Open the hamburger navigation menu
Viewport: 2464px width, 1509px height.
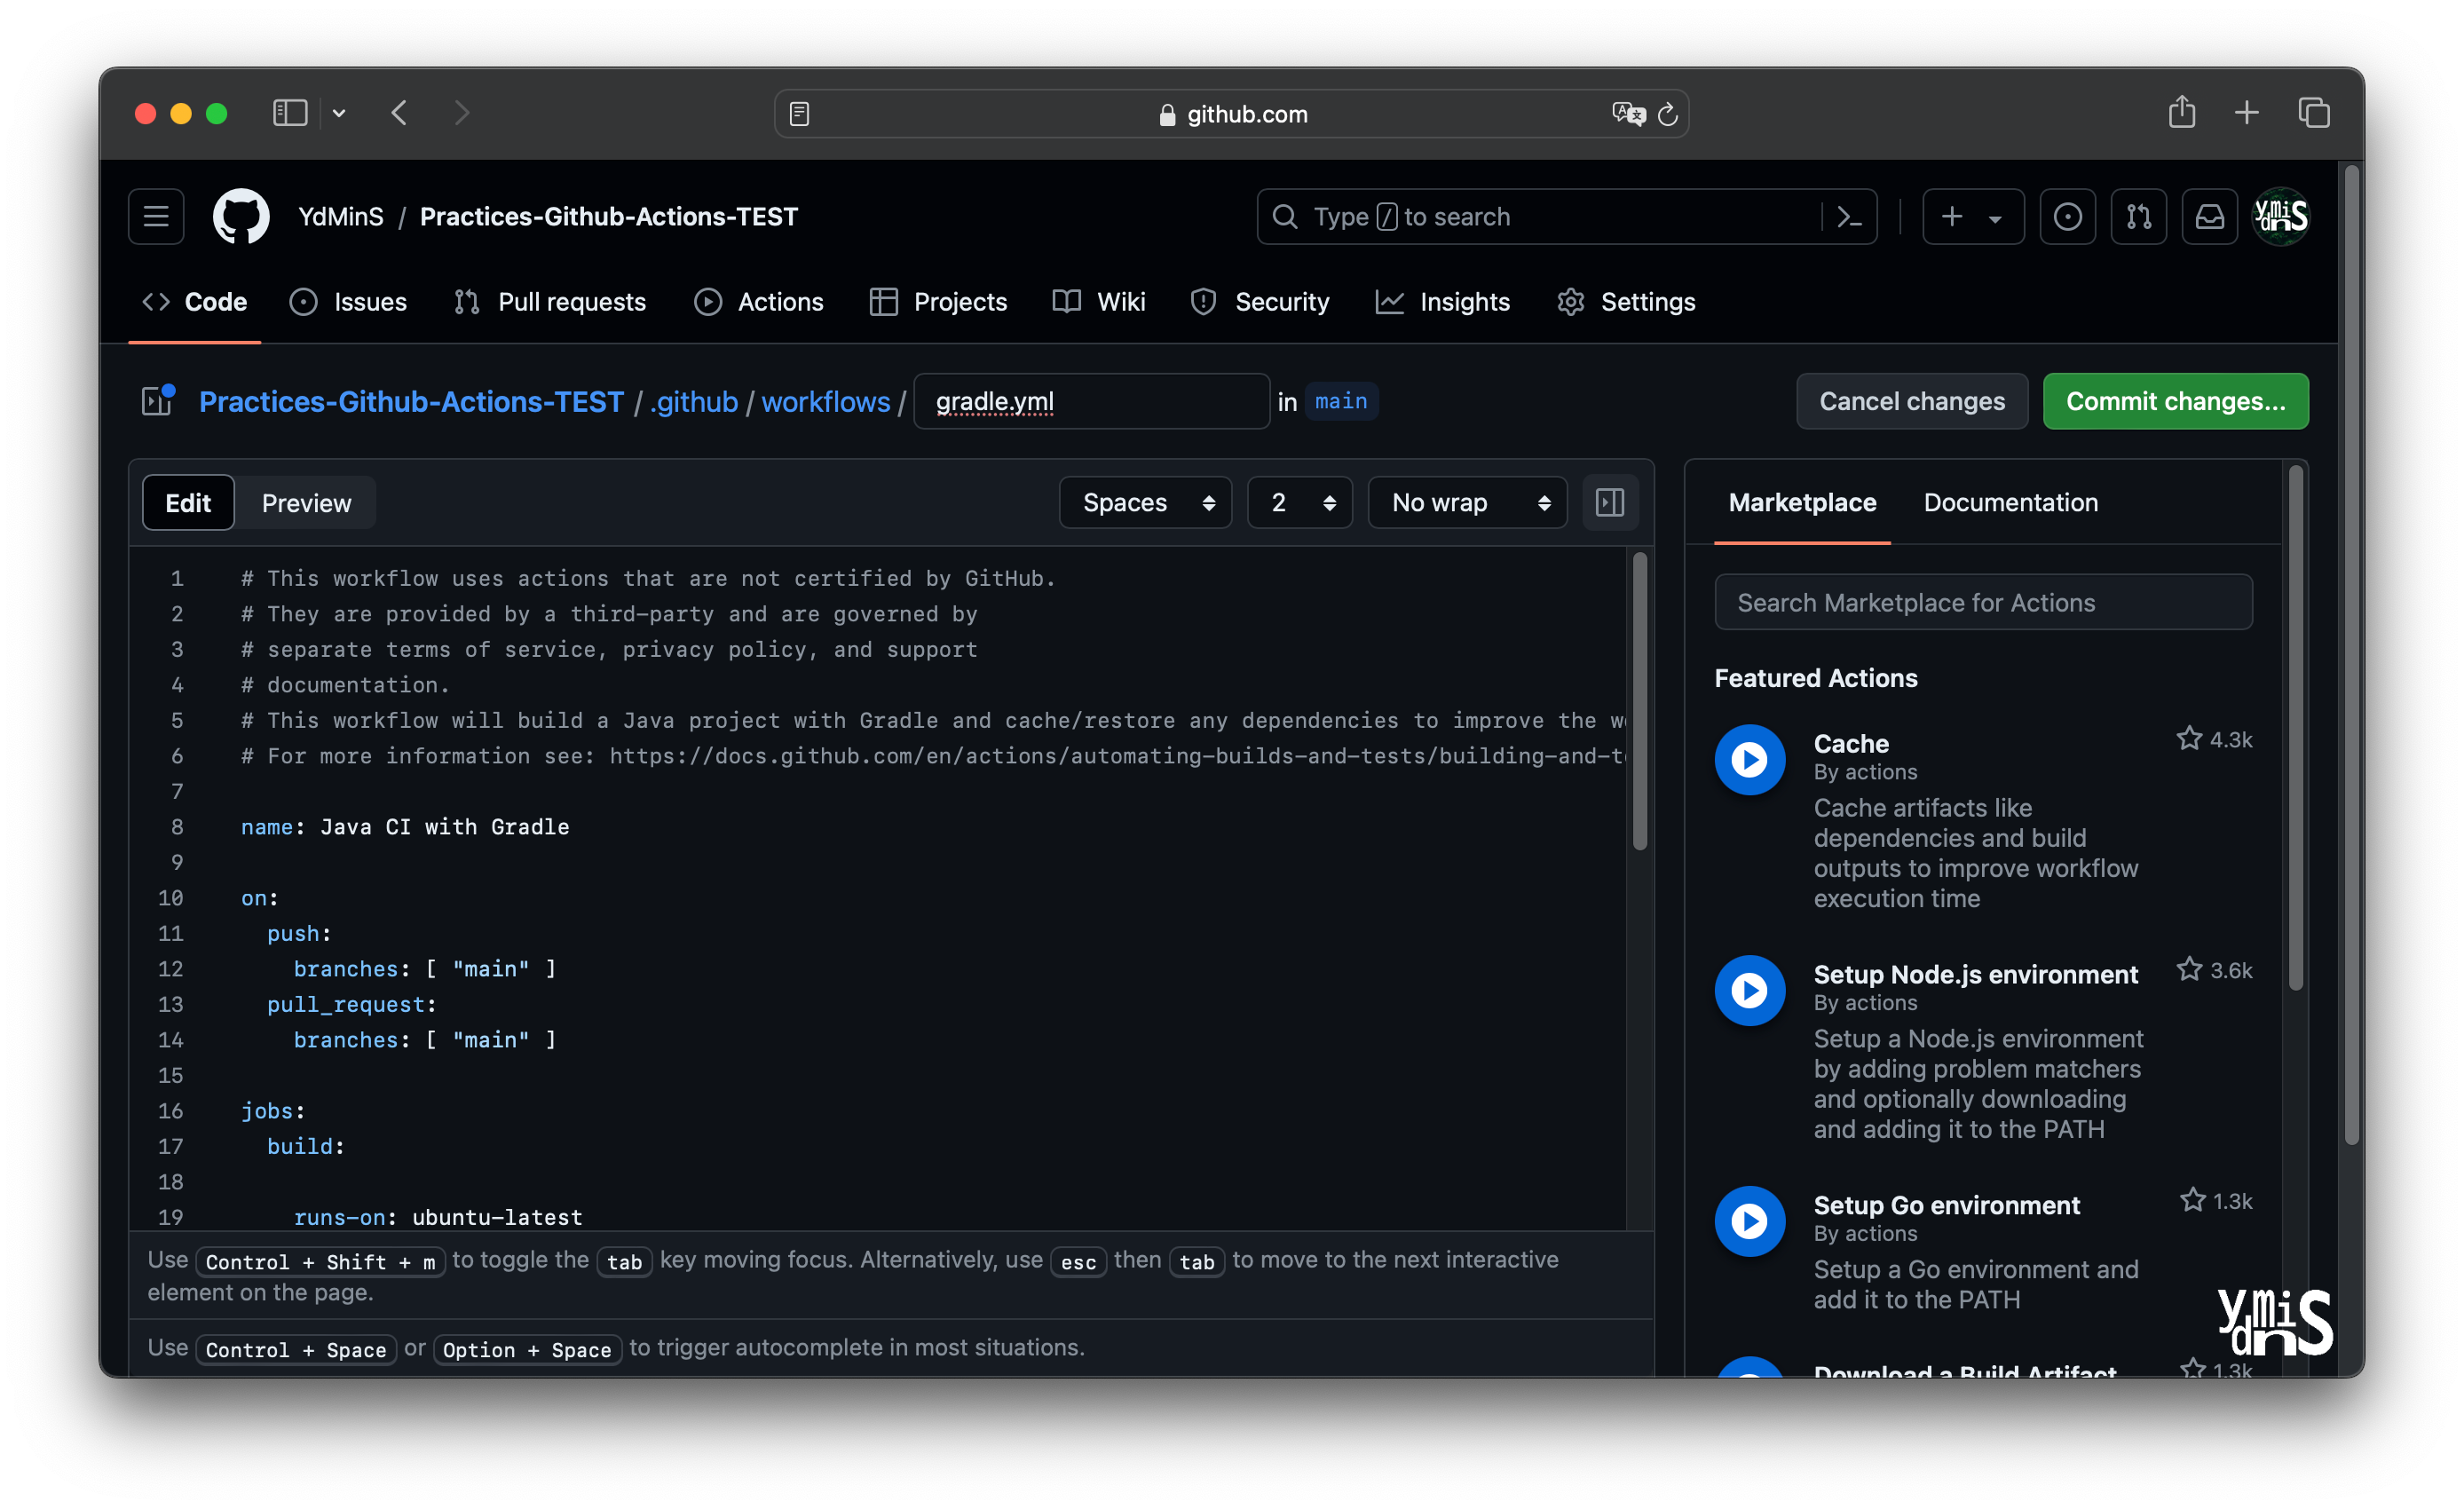pyautogui.click(x=156, y=216)
